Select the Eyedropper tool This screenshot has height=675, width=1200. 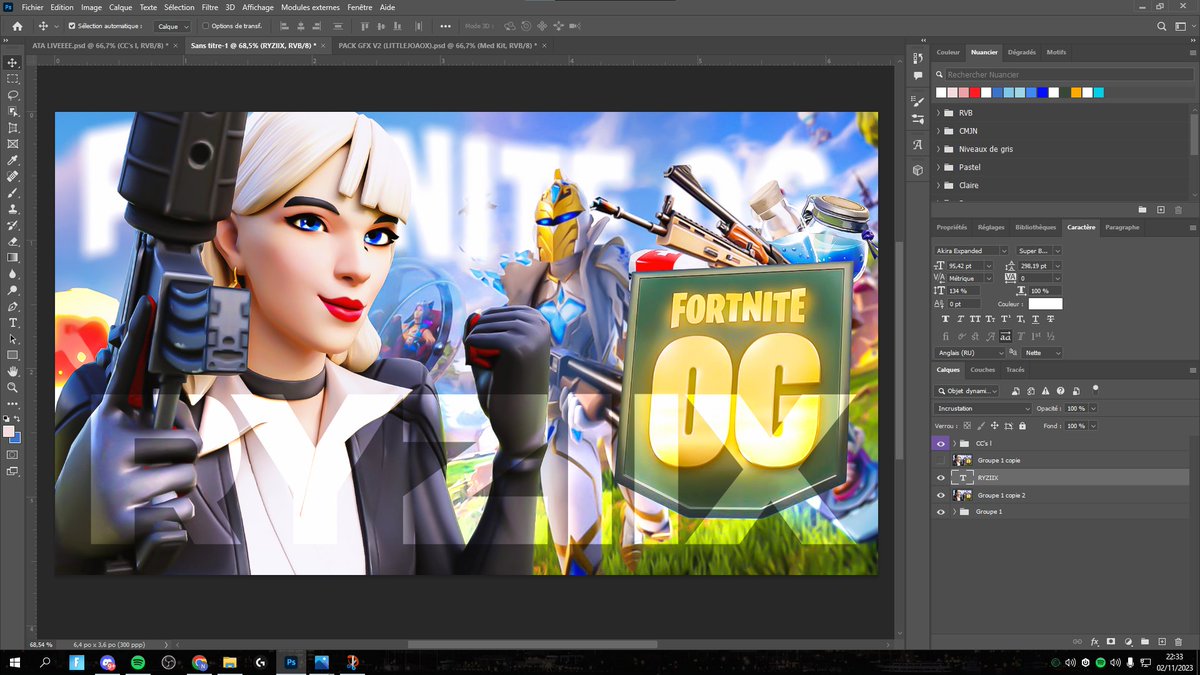tap(13, 160)
